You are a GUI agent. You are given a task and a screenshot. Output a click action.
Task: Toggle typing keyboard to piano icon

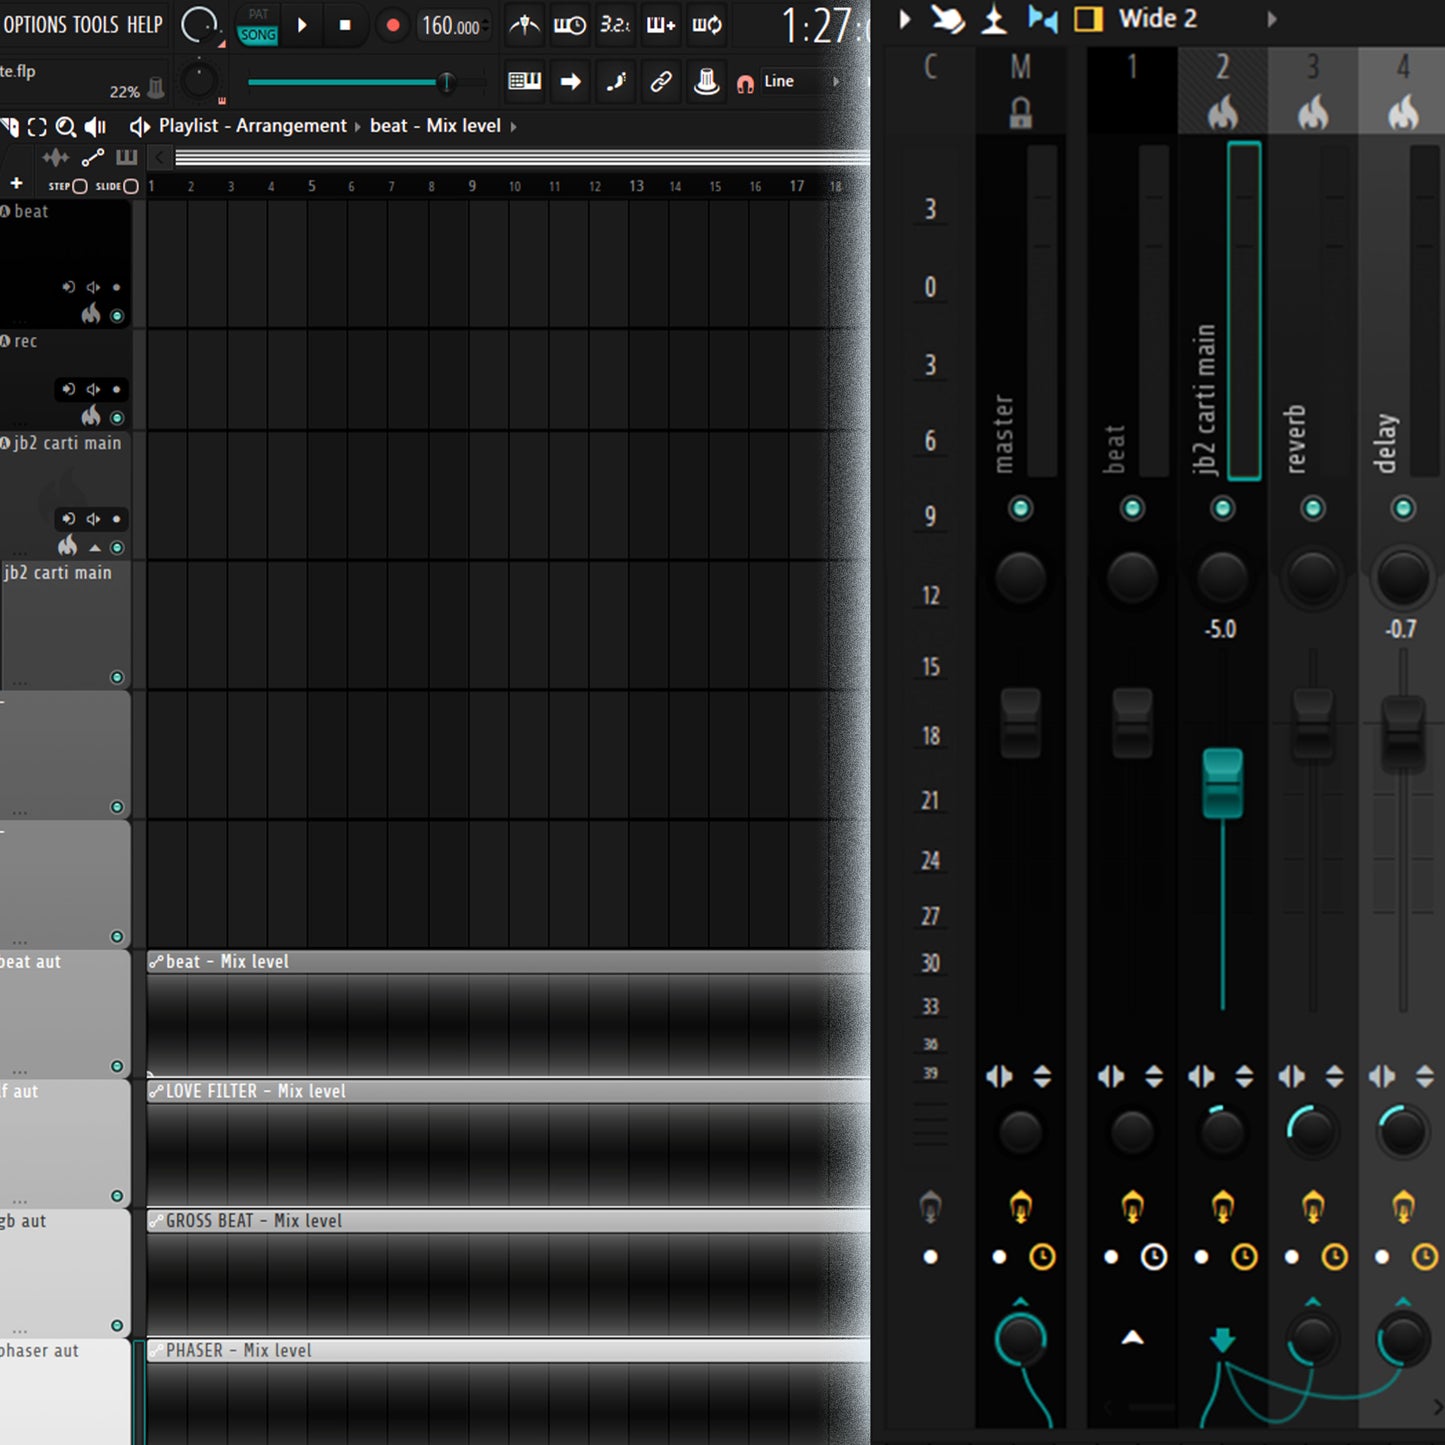coord(525,81)
